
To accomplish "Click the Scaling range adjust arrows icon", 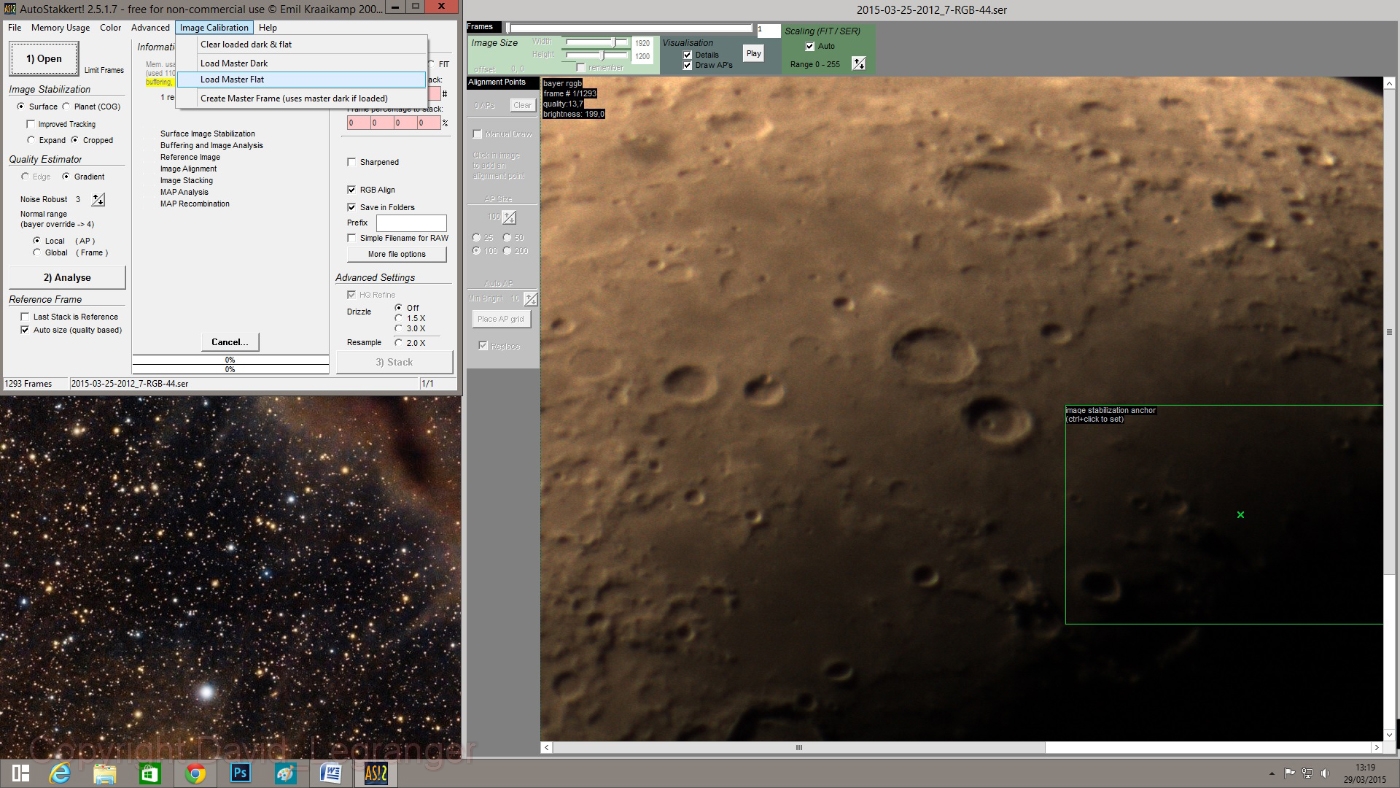I will pos(858,63).
